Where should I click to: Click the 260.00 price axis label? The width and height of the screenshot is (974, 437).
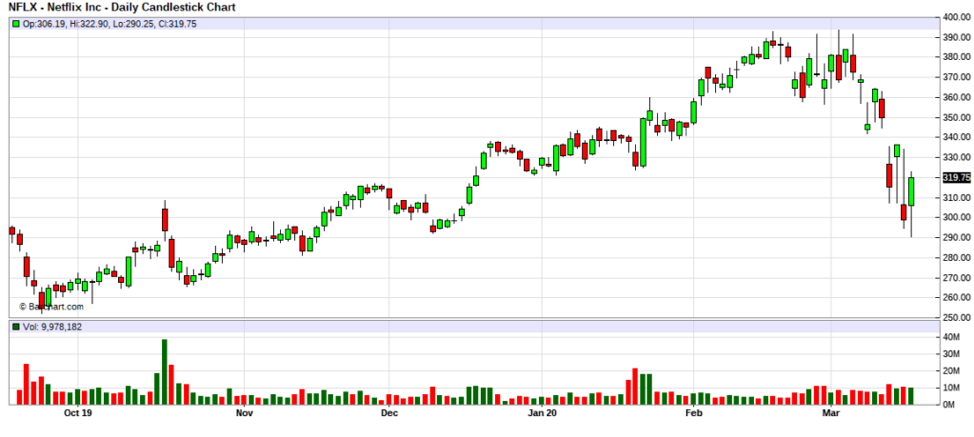[957, 297]
